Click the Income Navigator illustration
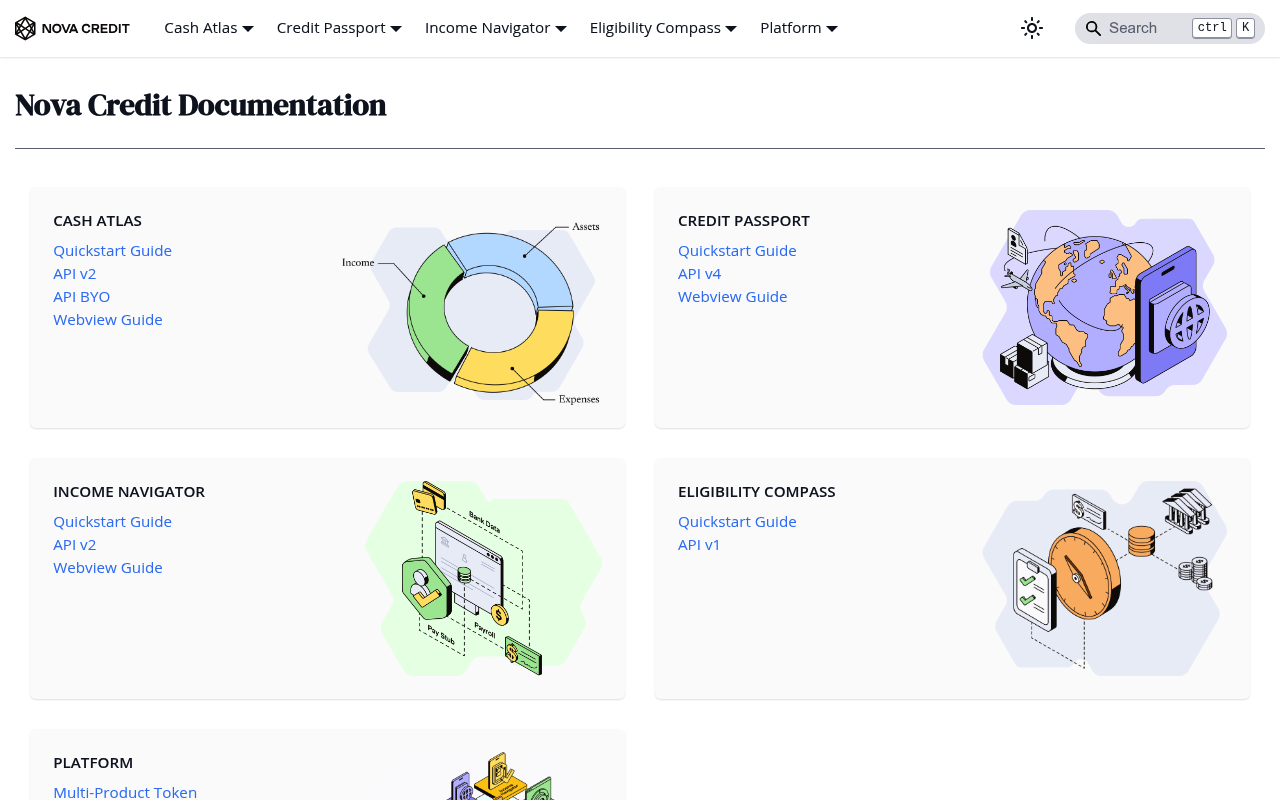 pos(483,579)
